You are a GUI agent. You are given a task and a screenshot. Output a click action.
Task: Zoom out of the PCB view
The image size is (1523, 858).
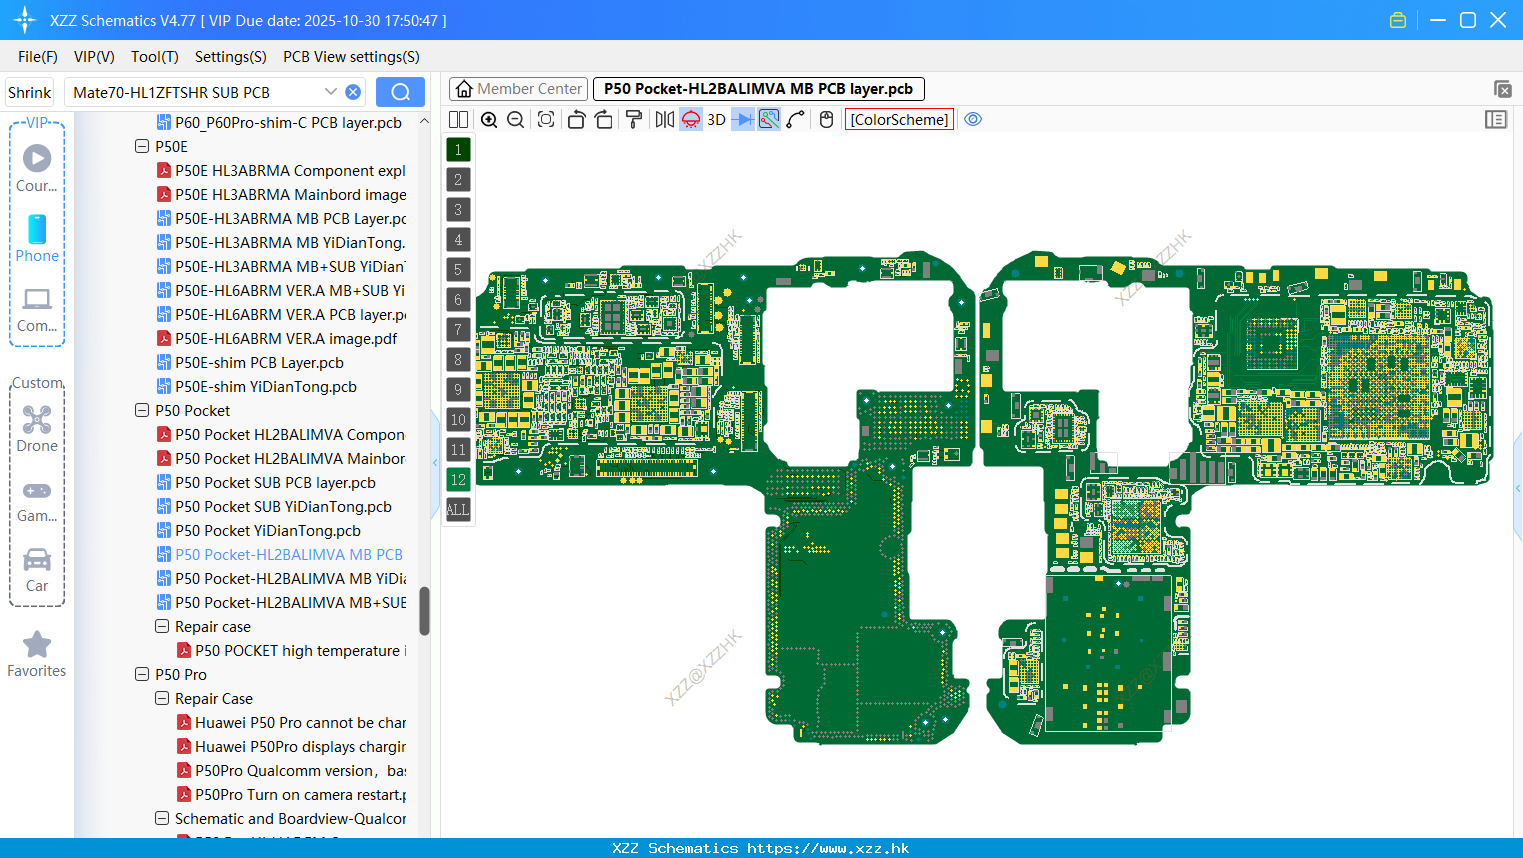point(515,119)
